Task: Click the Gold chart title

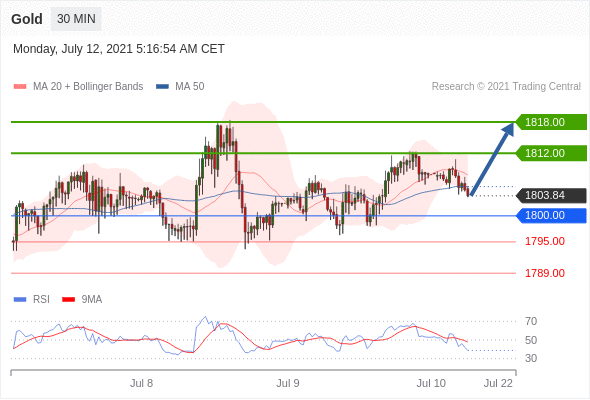Action: [x=27, y=19]
